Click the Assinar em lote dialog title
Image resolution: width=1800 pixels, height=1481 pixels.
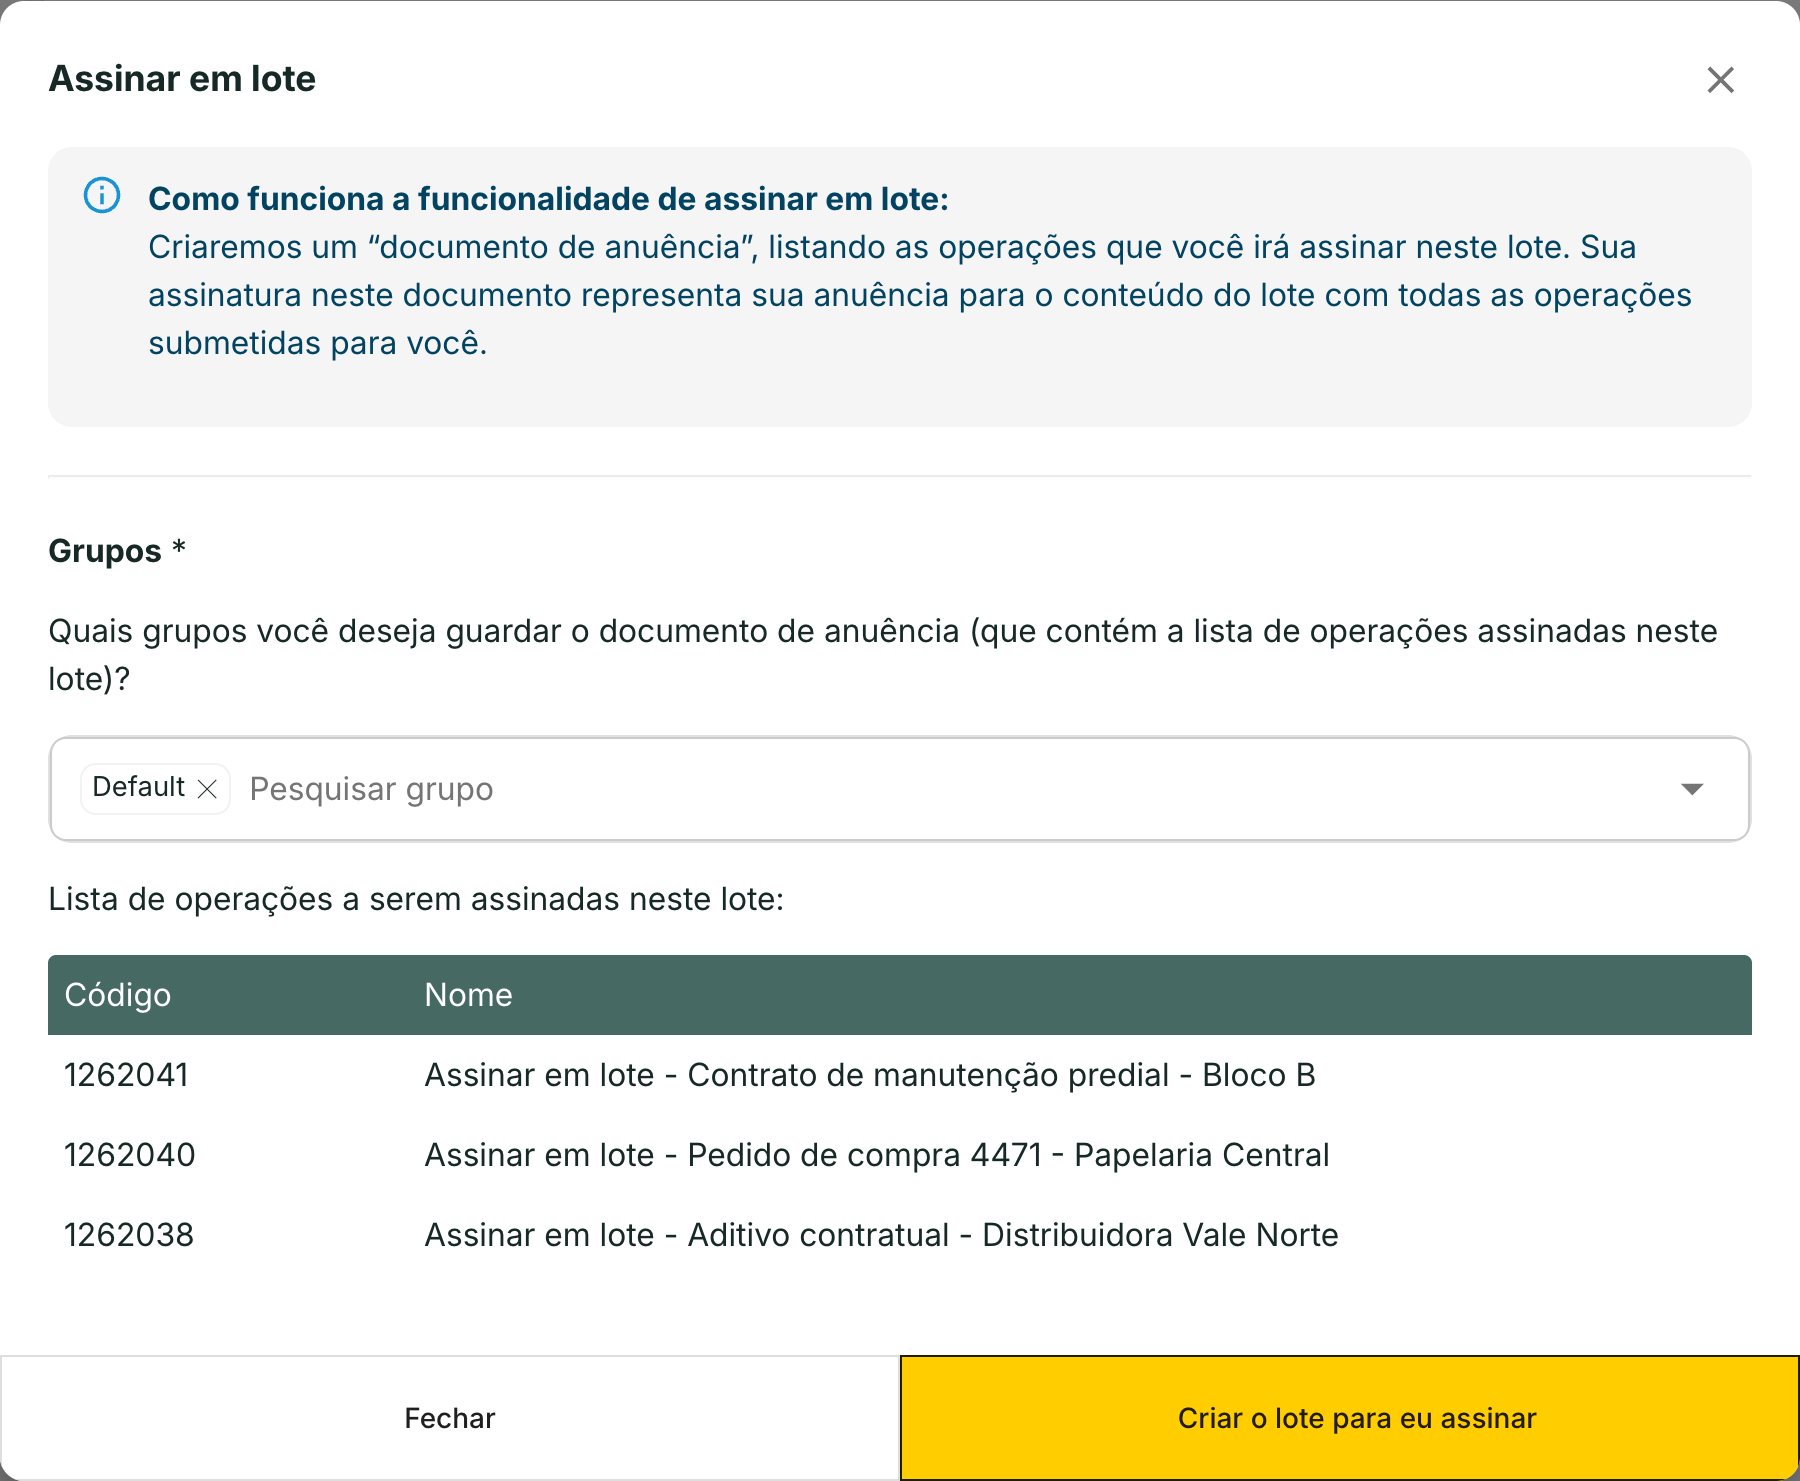pyautogui.click(x=182, y=79)
